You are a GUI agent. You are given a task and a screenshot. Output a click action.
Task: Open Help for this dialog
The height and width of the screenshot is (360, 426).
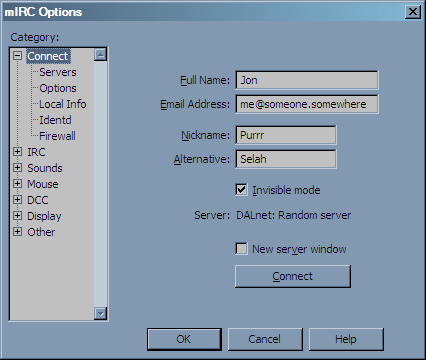coord(346,339)
